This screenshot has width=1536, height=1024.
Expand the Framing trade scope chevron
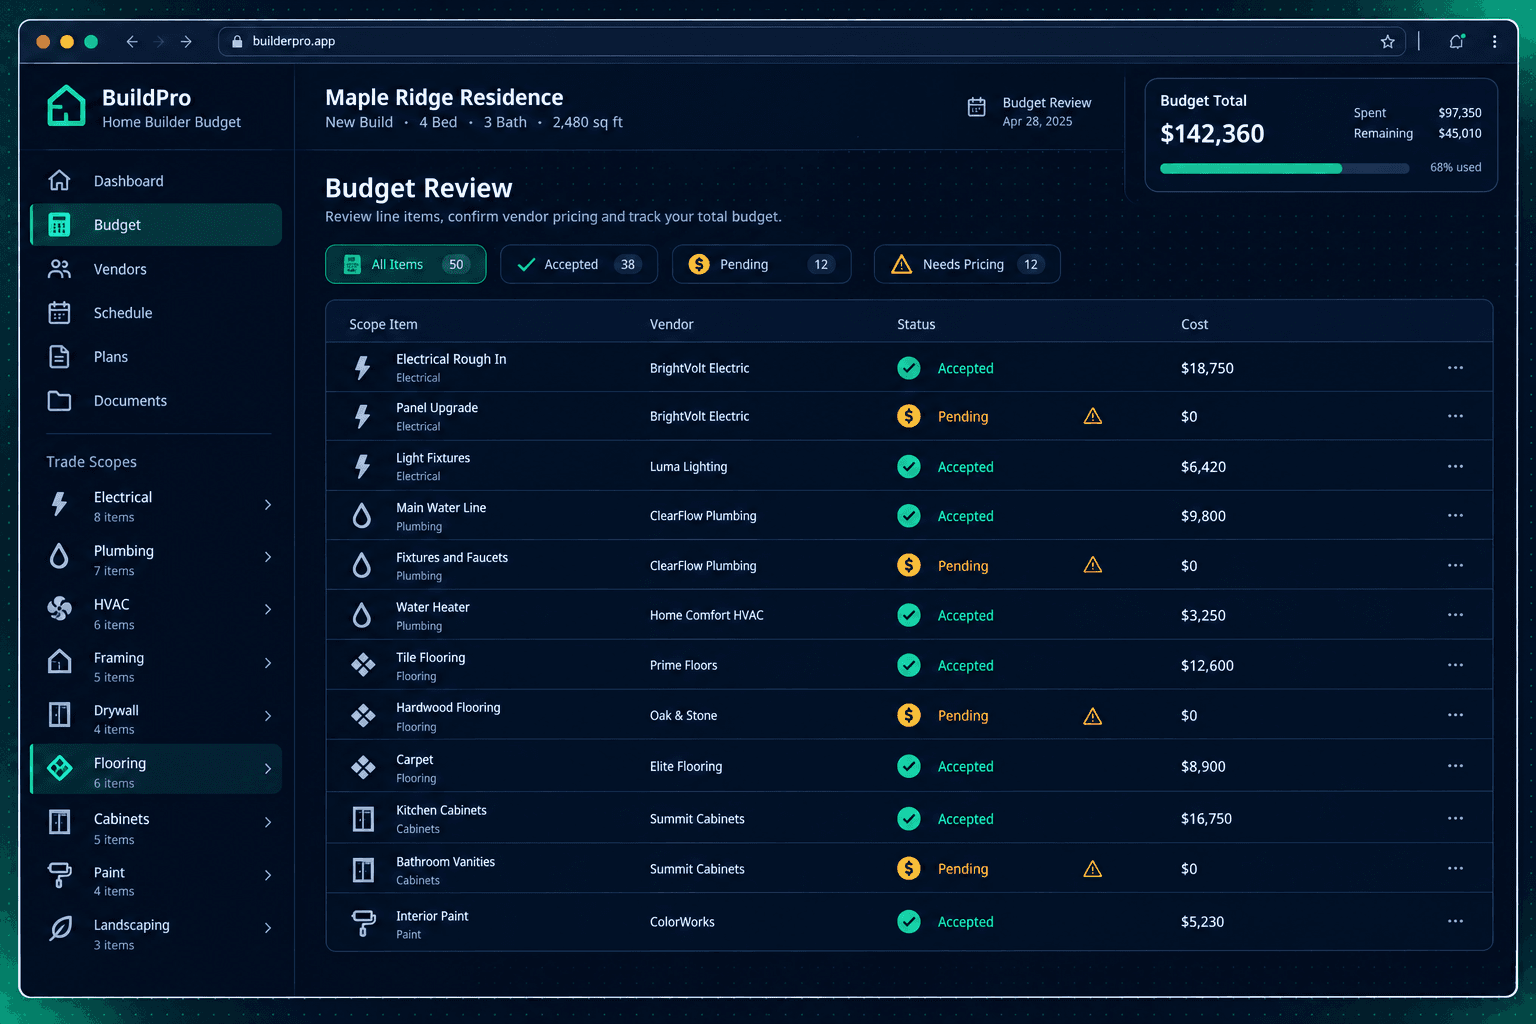268,663
